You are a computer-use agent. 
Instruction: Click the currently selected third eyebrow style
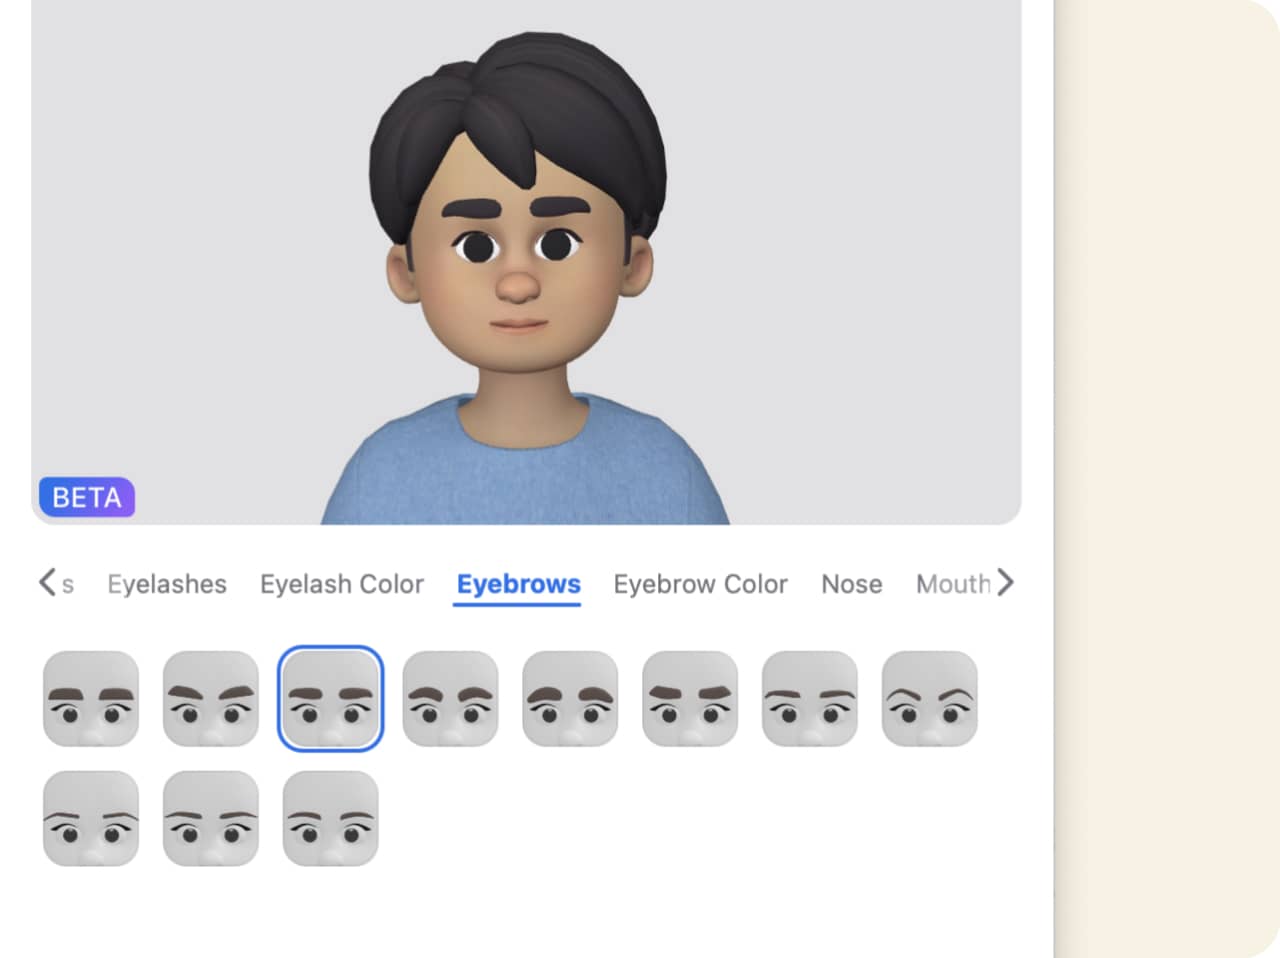coord(331,699)
